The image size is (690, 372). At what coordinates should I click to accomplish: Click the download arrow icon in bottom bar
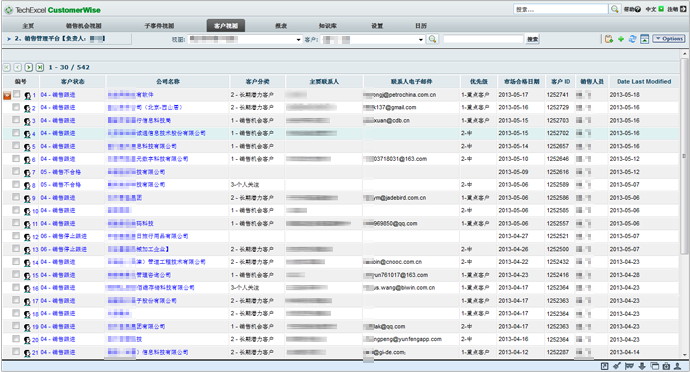click(x=642, y=366)
